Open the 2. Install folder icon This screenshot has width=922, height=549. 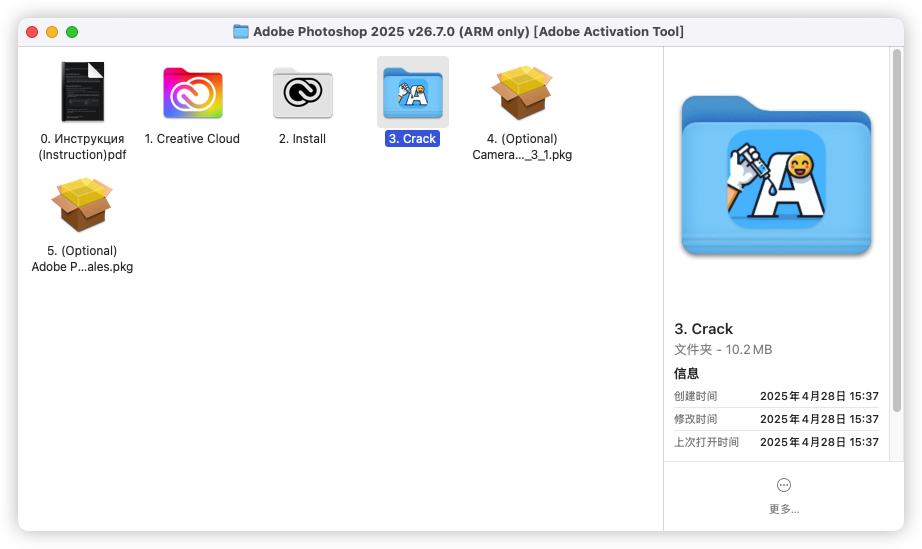pyautogui.click(x=303, y=93)
